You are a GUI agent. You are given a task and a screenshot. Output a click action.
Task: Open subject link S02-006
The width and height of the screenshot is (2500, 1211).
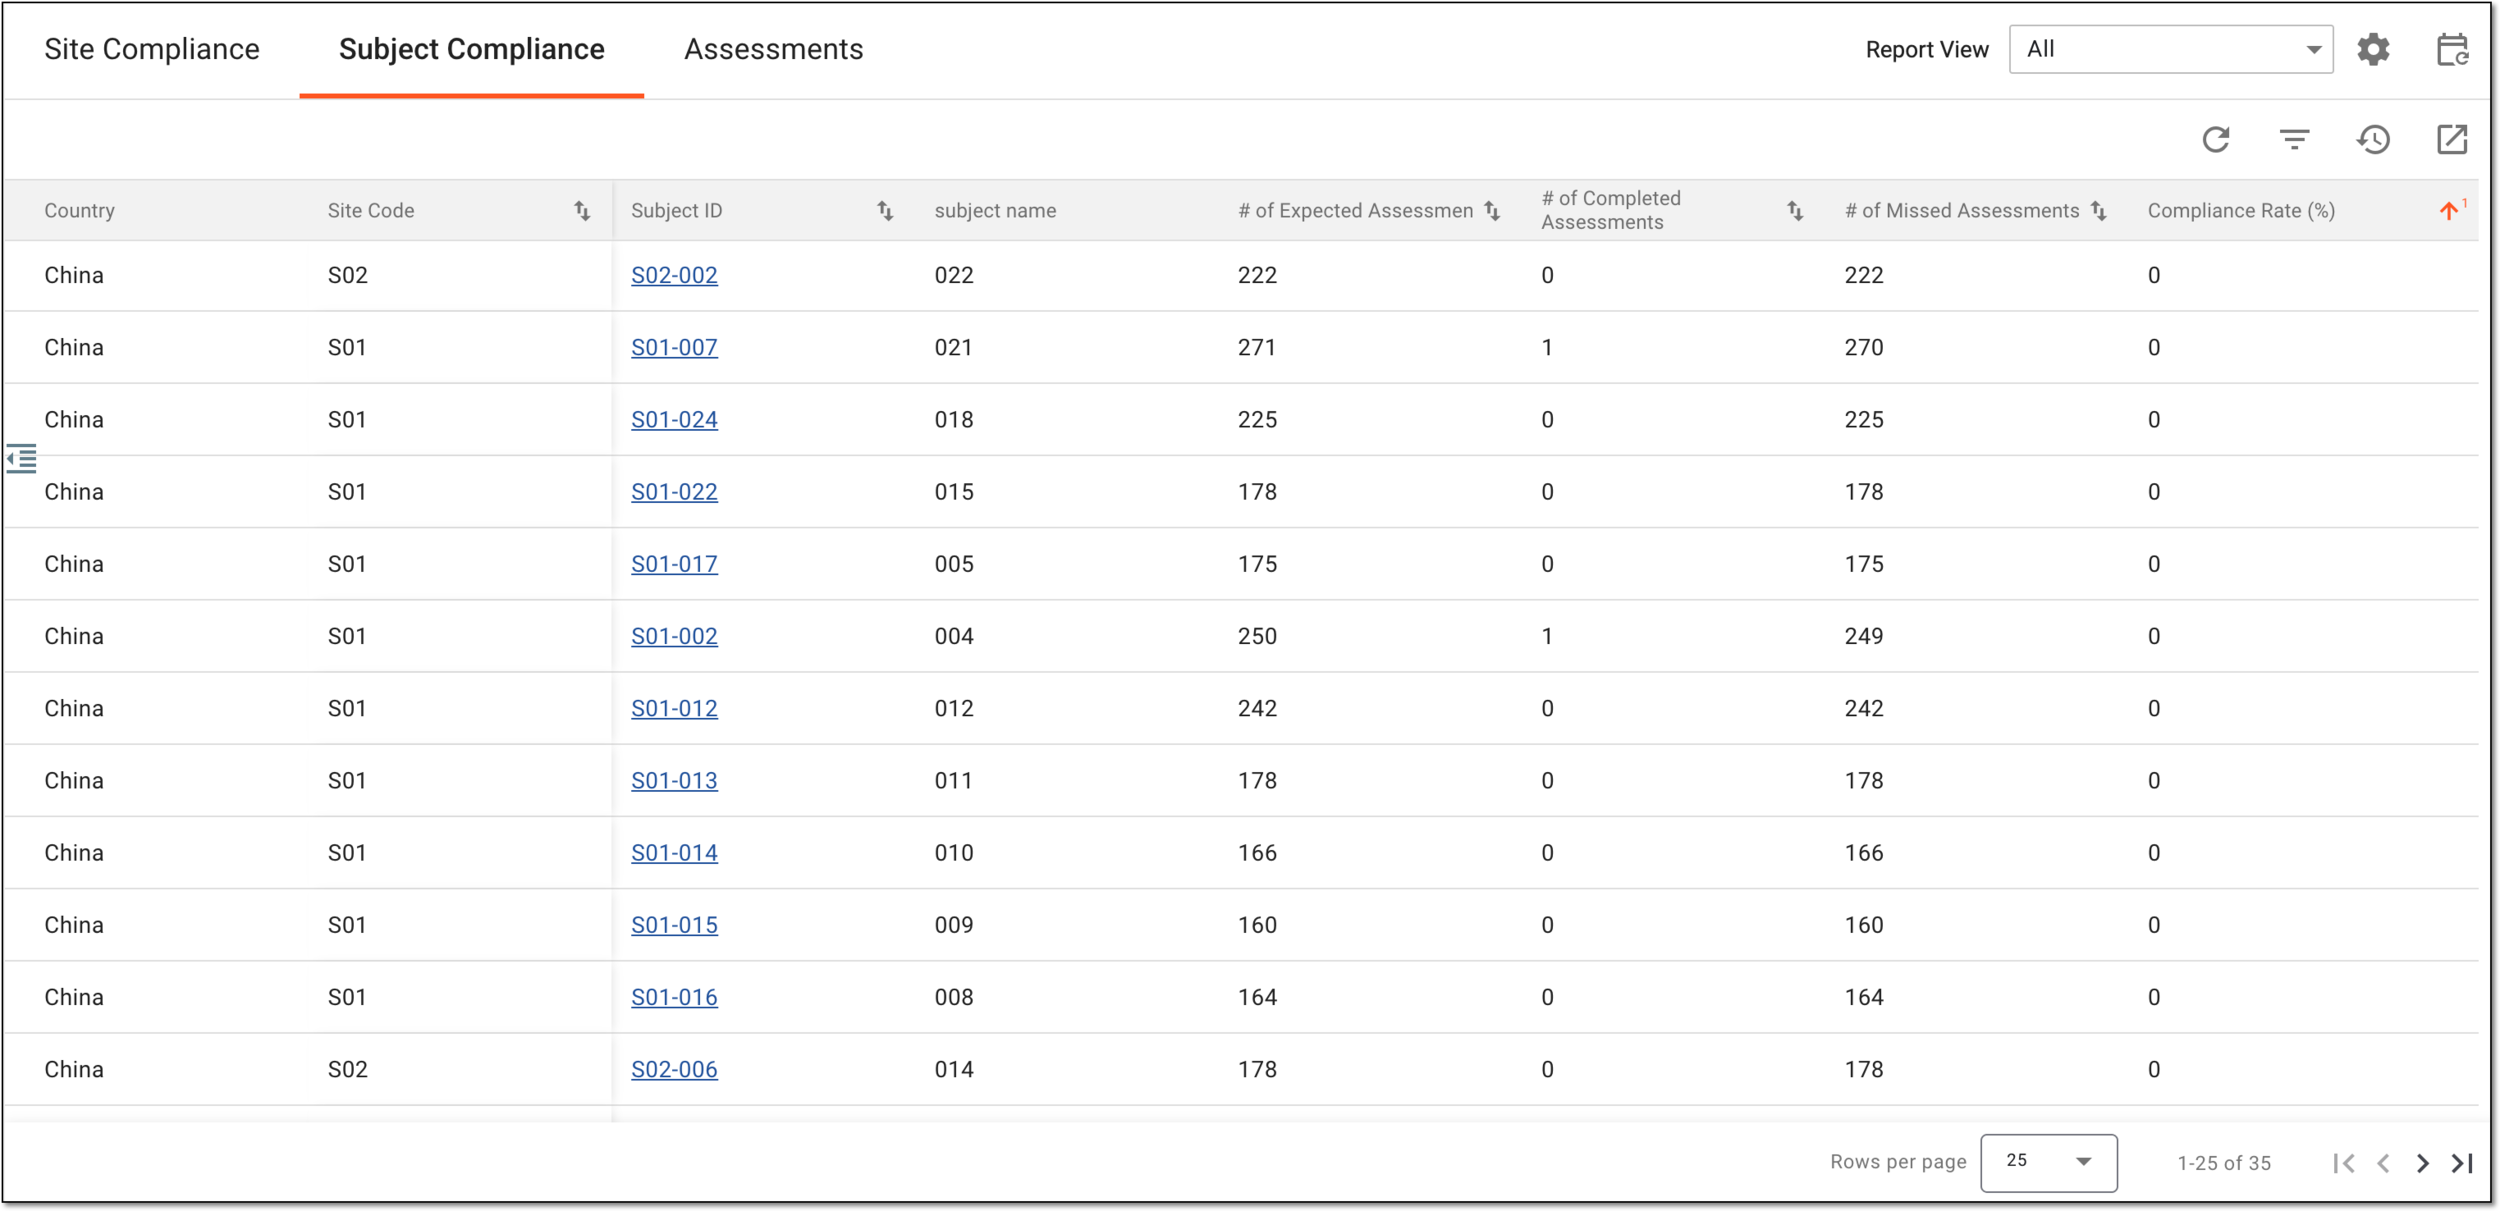click(x=674, y=1069)
